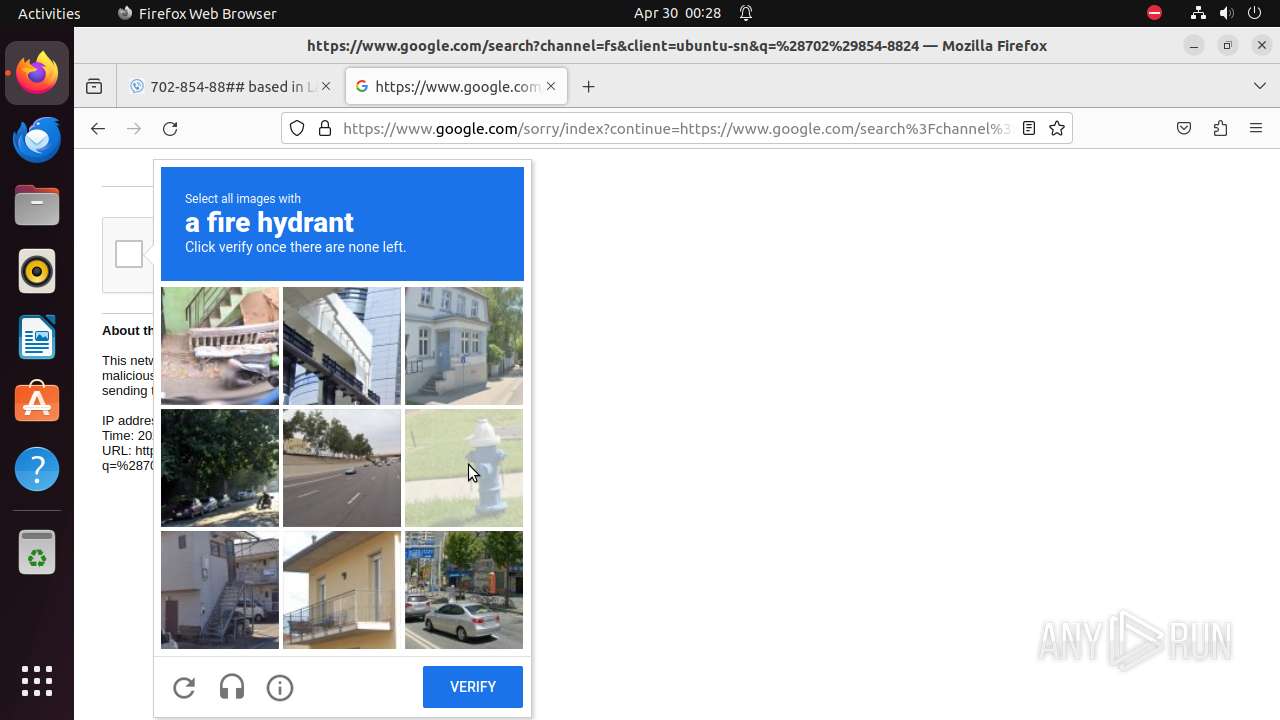Open the Firefox Web Browser app menu
The height and width of the screenshot is (720, 1280).
tap(197, 13)
